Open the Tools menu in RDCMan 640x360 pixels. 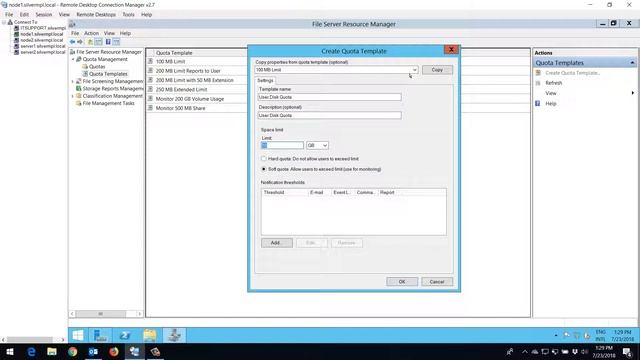[x=128, y=14]
